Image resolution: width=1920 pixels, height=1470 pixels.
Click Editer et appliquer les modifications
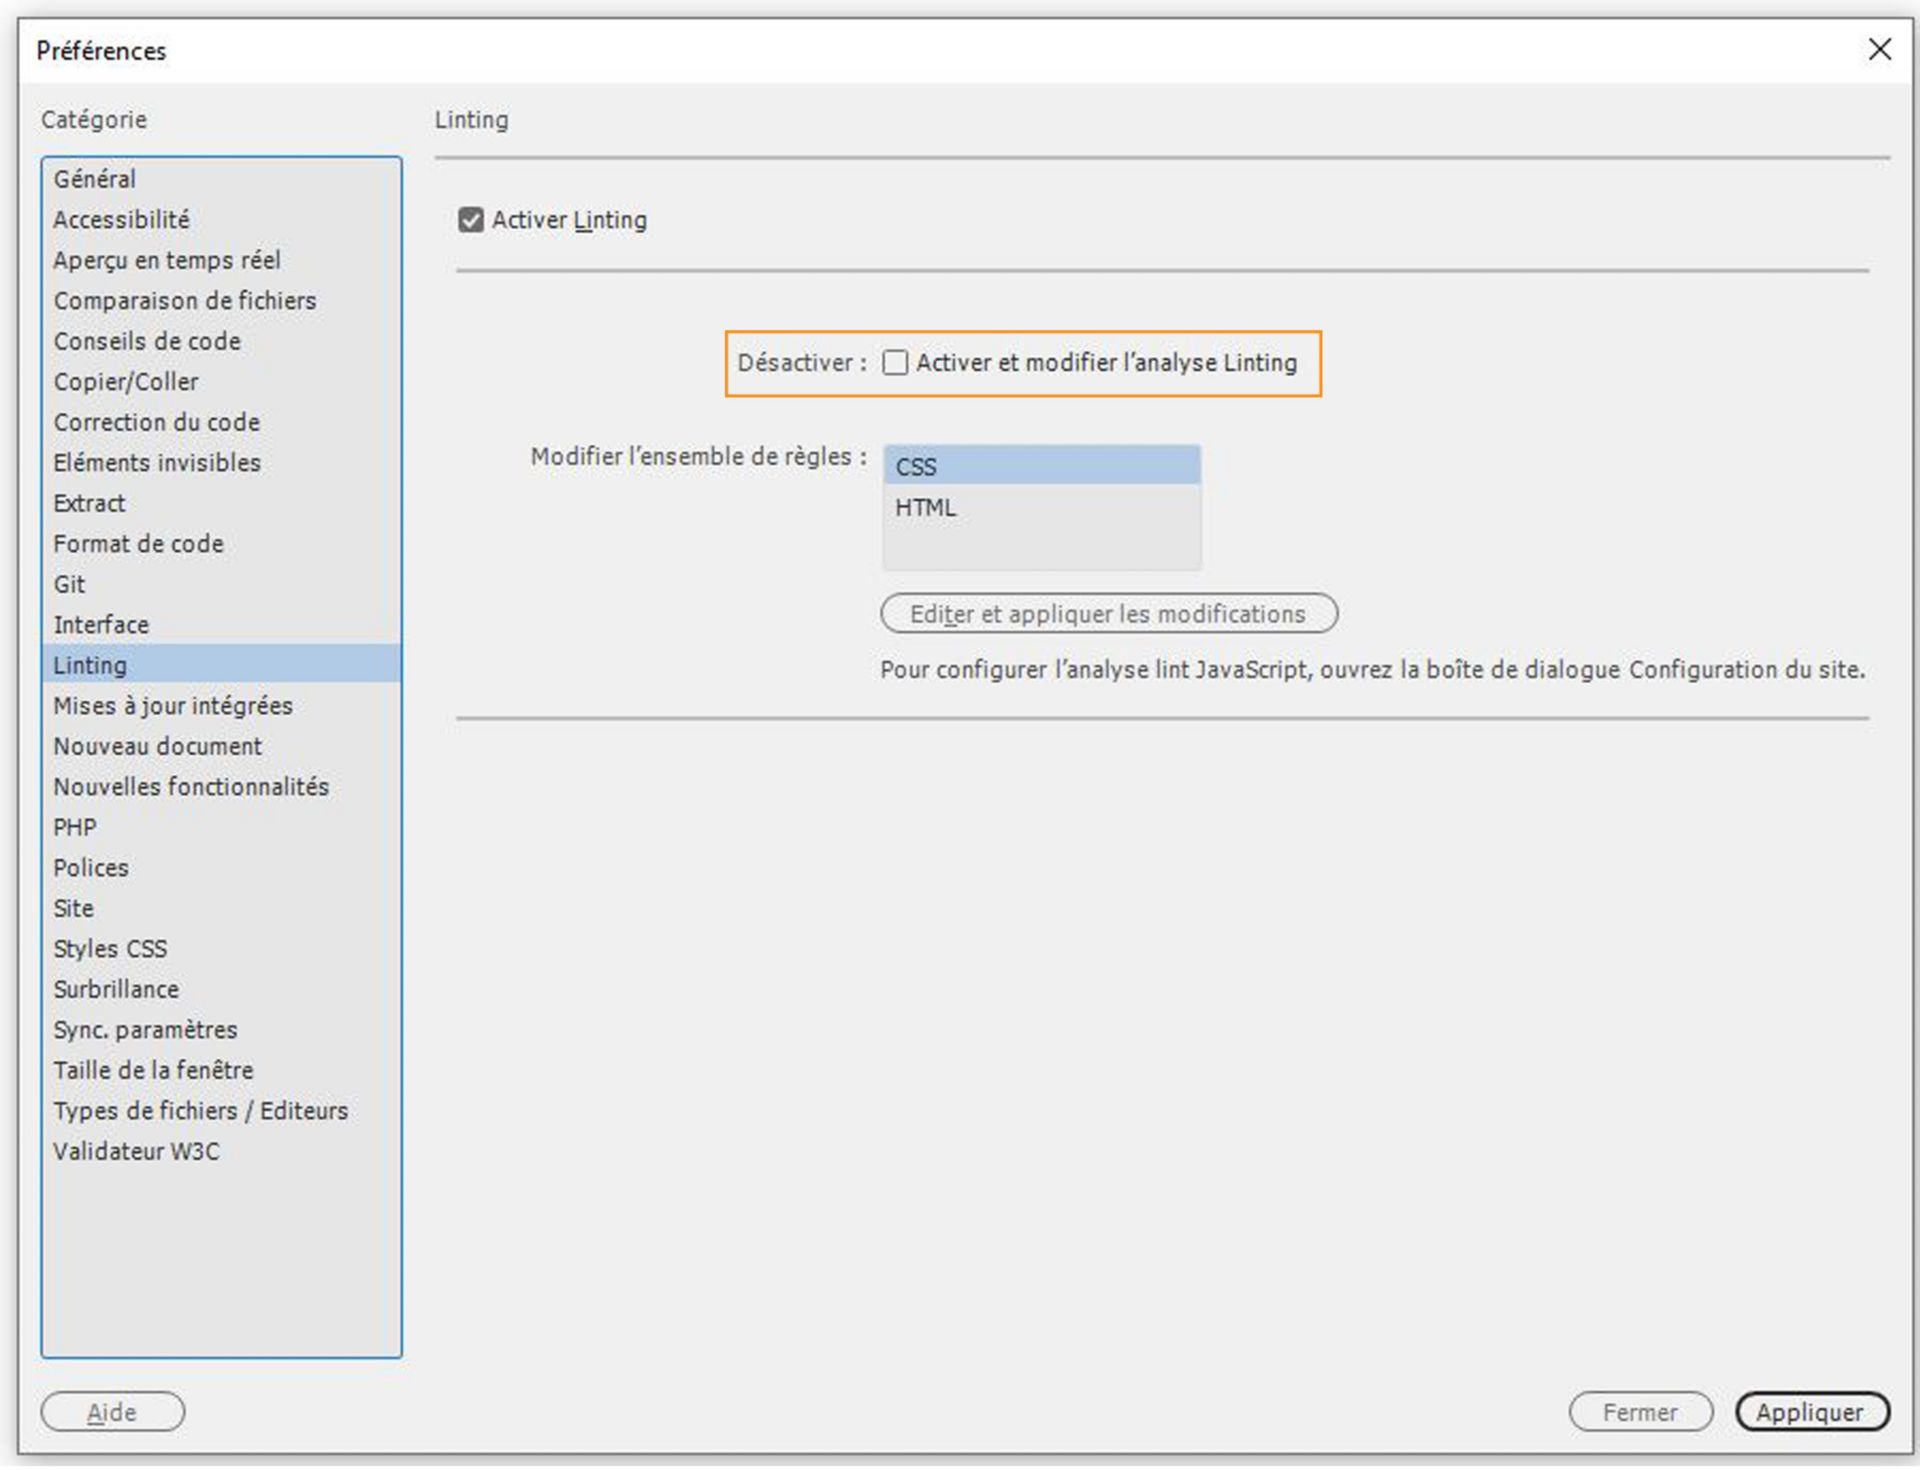pos(1108,613)
